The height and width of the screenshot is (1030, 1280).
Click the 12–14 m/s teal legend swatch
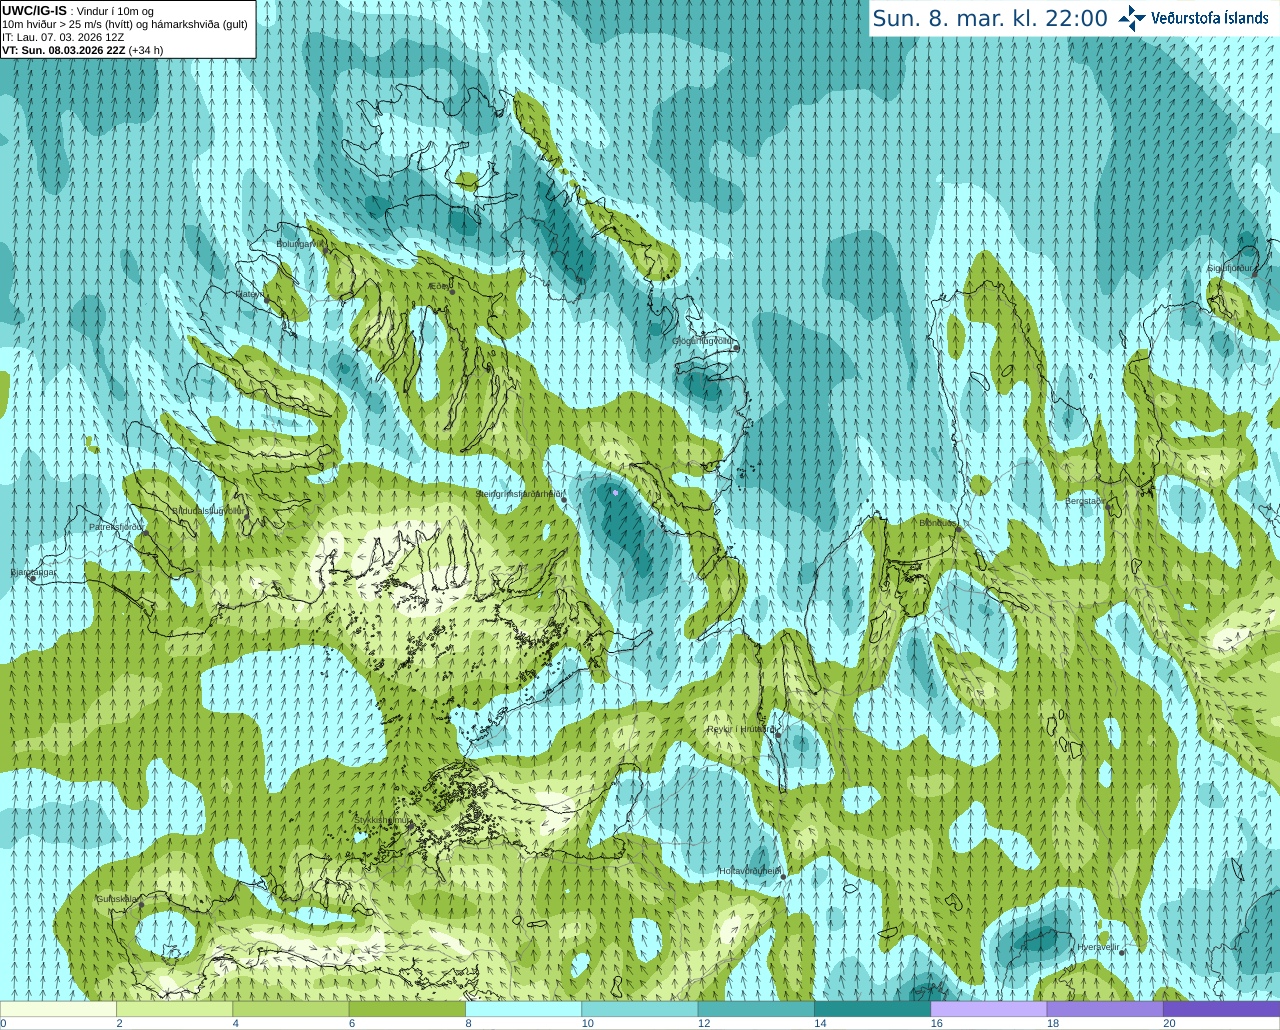click(756, 1009)
